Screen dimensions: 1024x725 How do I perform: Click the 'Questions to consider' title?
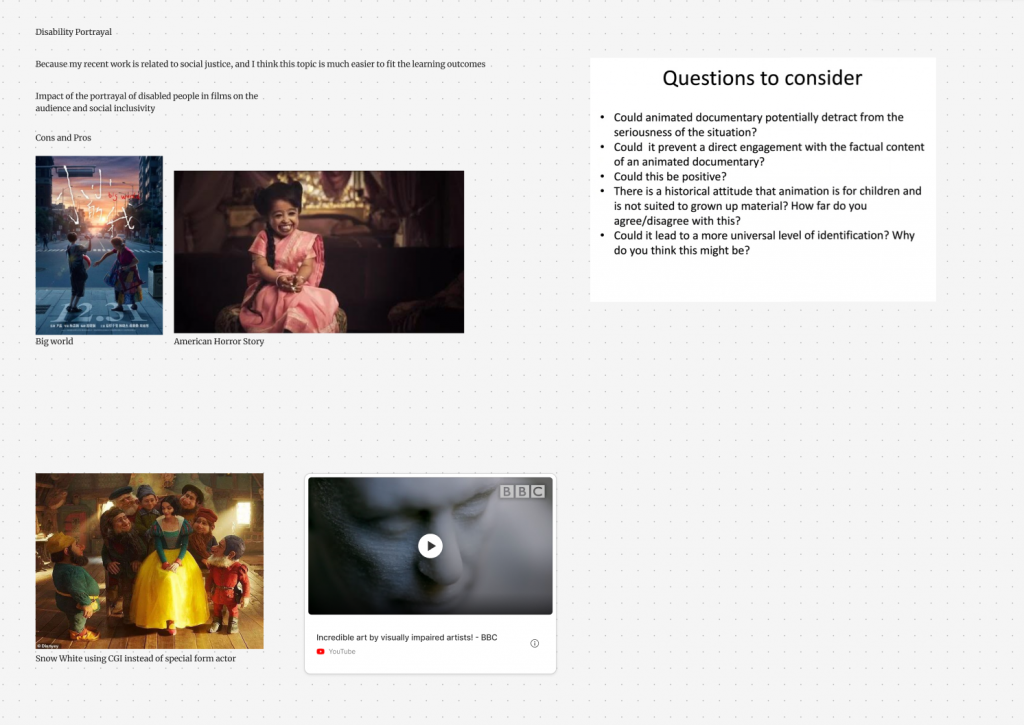pos(762,78)
